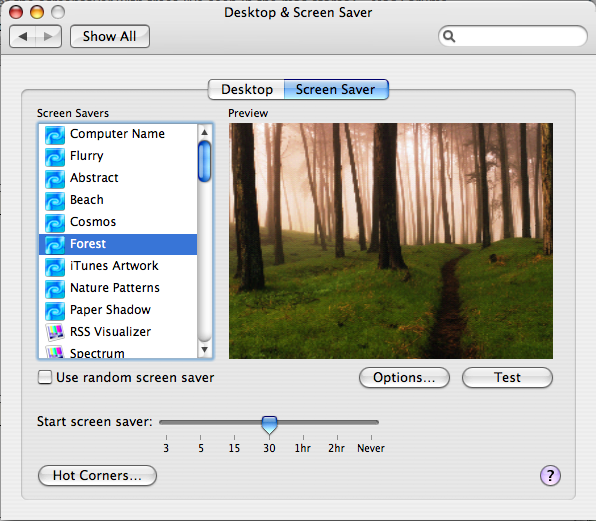The image size is (596, 521).
Task: Set the slider to the 5 minute mark
Action: (x=200, y=437)
